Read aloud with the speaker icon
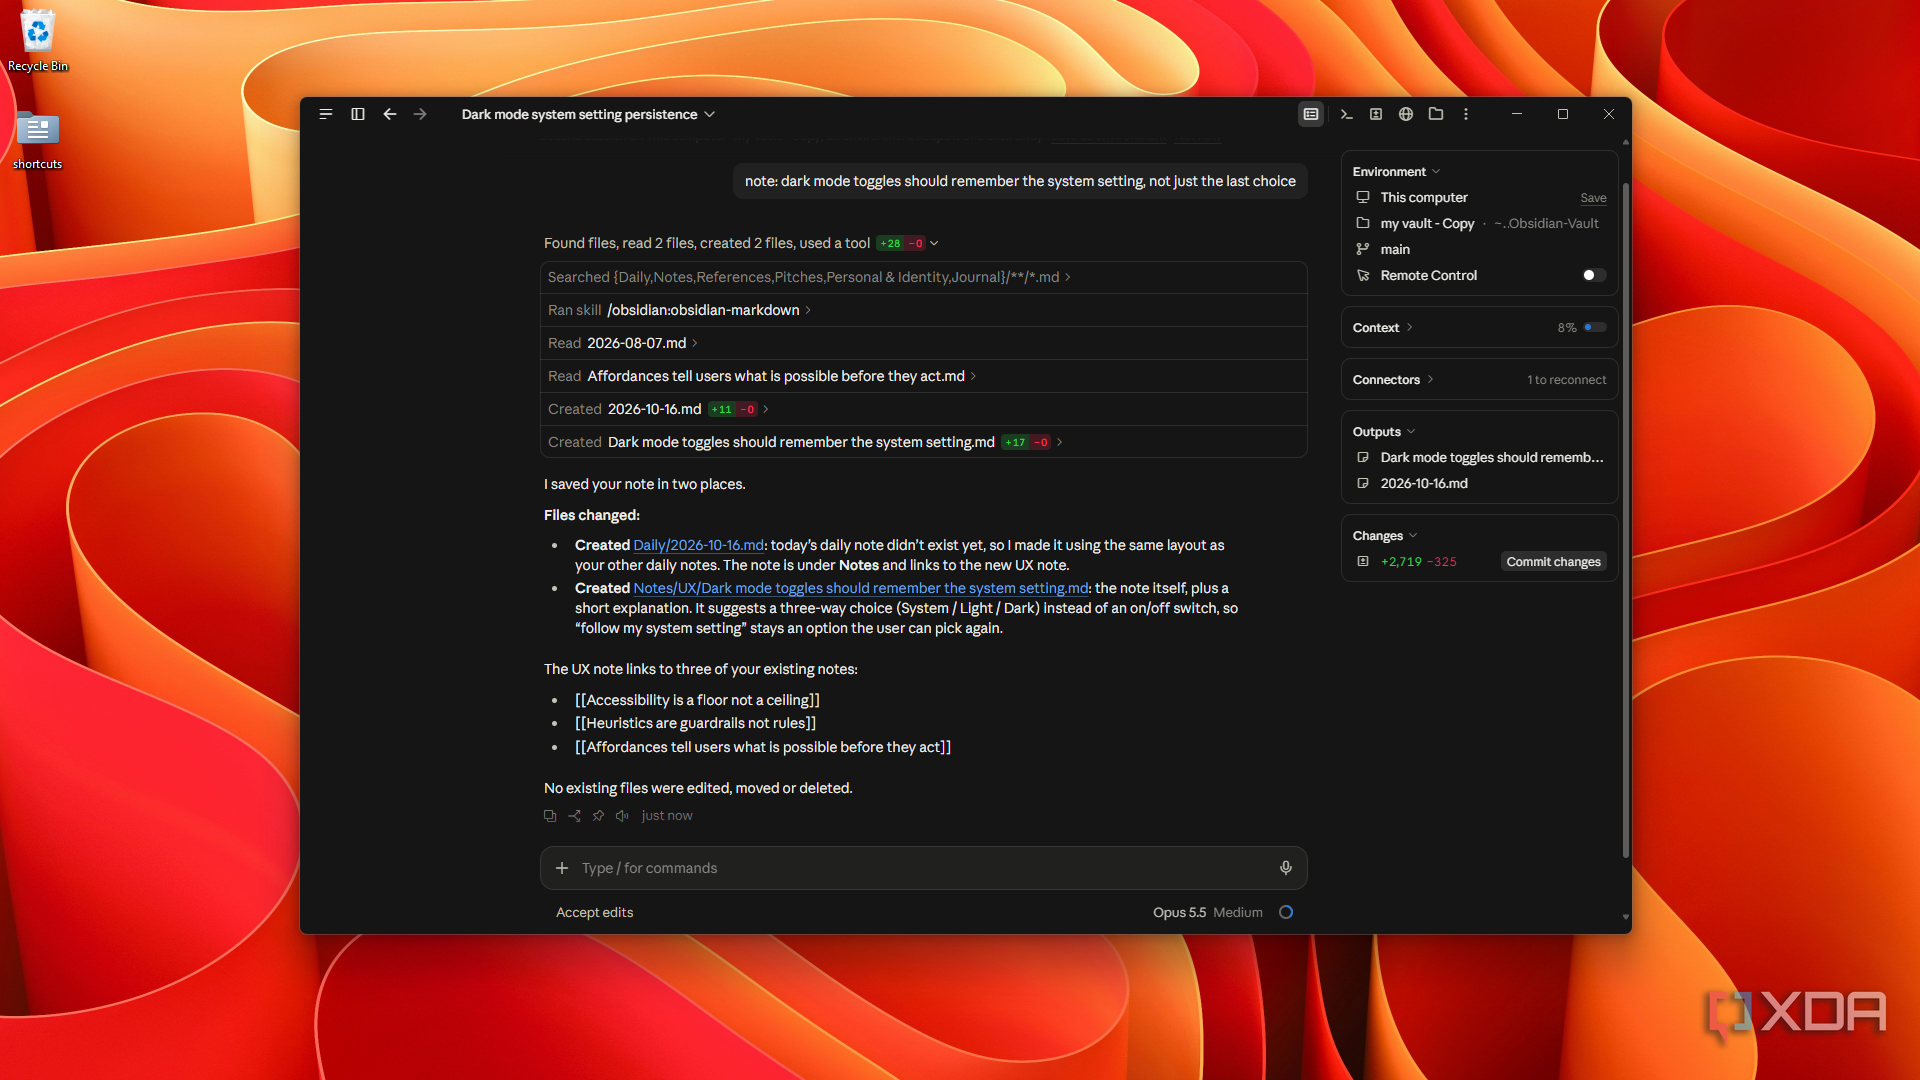This screenshot has width=1920, height=1080. 622,816
